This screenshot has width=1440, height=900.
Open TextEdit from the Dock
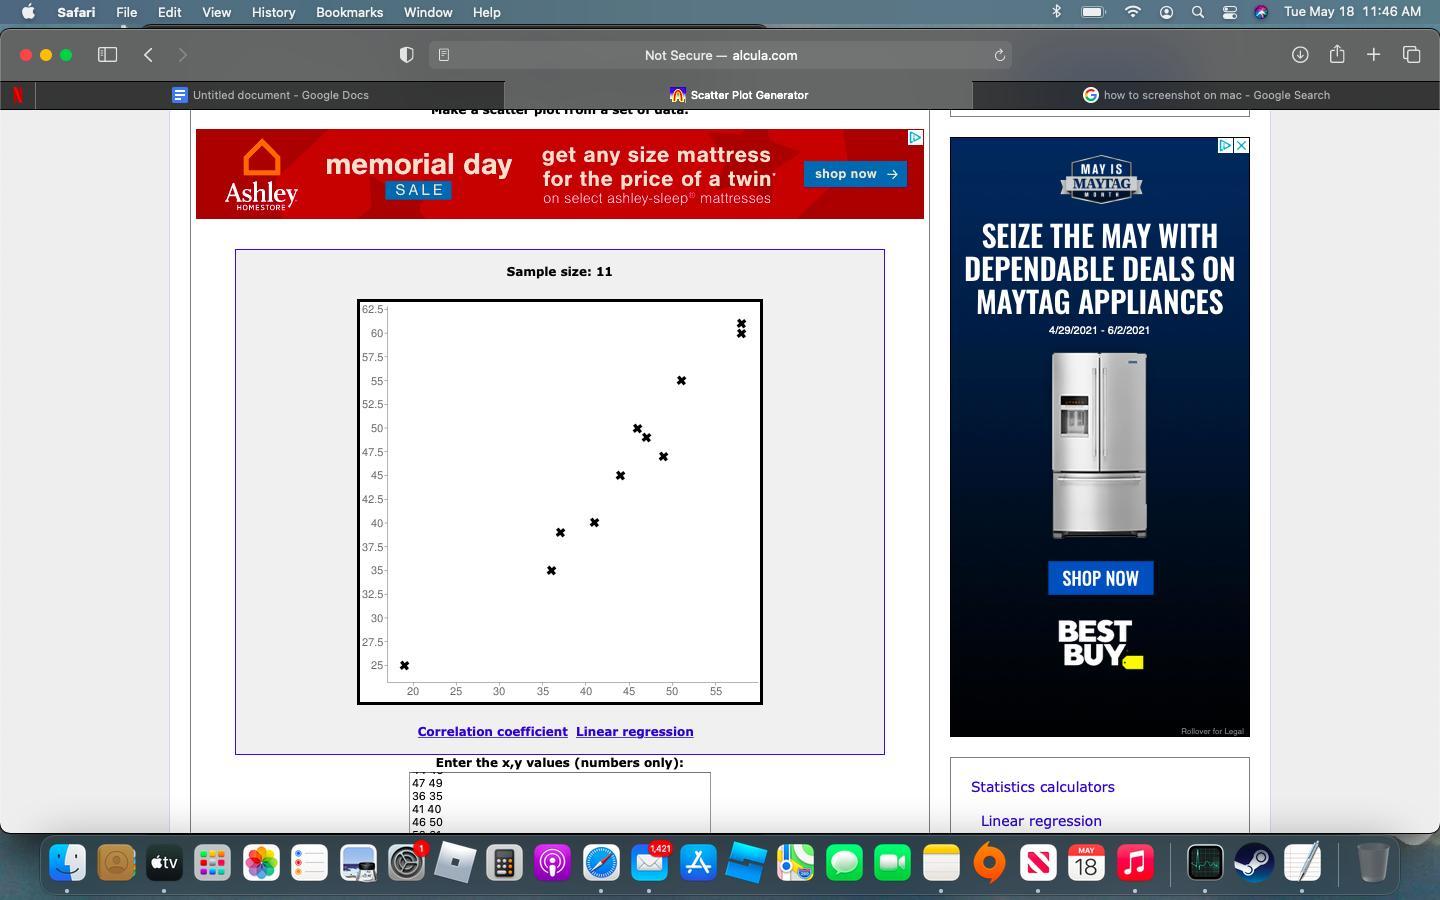click(1302, 862)
